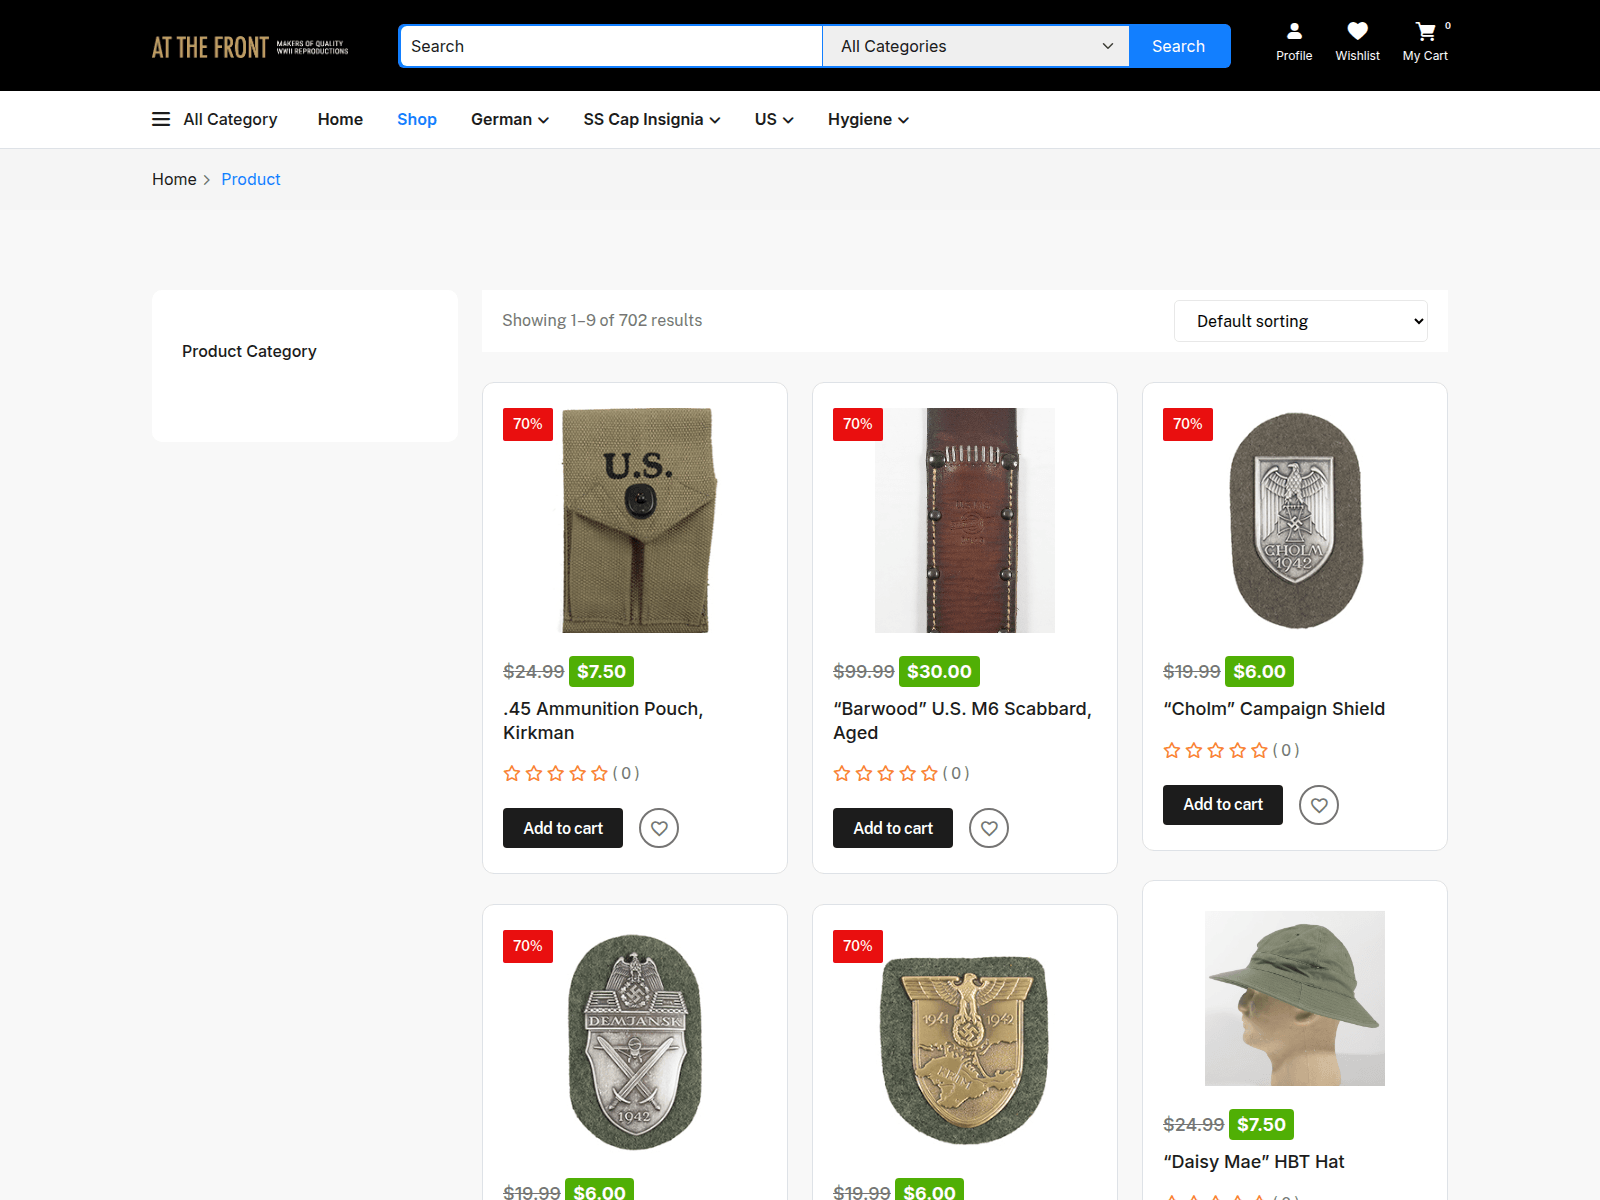The image size is (1600, 1200).
Task: Open ".45 Ammunition Pouch, Kirkman" title
Action: [603, 720]
